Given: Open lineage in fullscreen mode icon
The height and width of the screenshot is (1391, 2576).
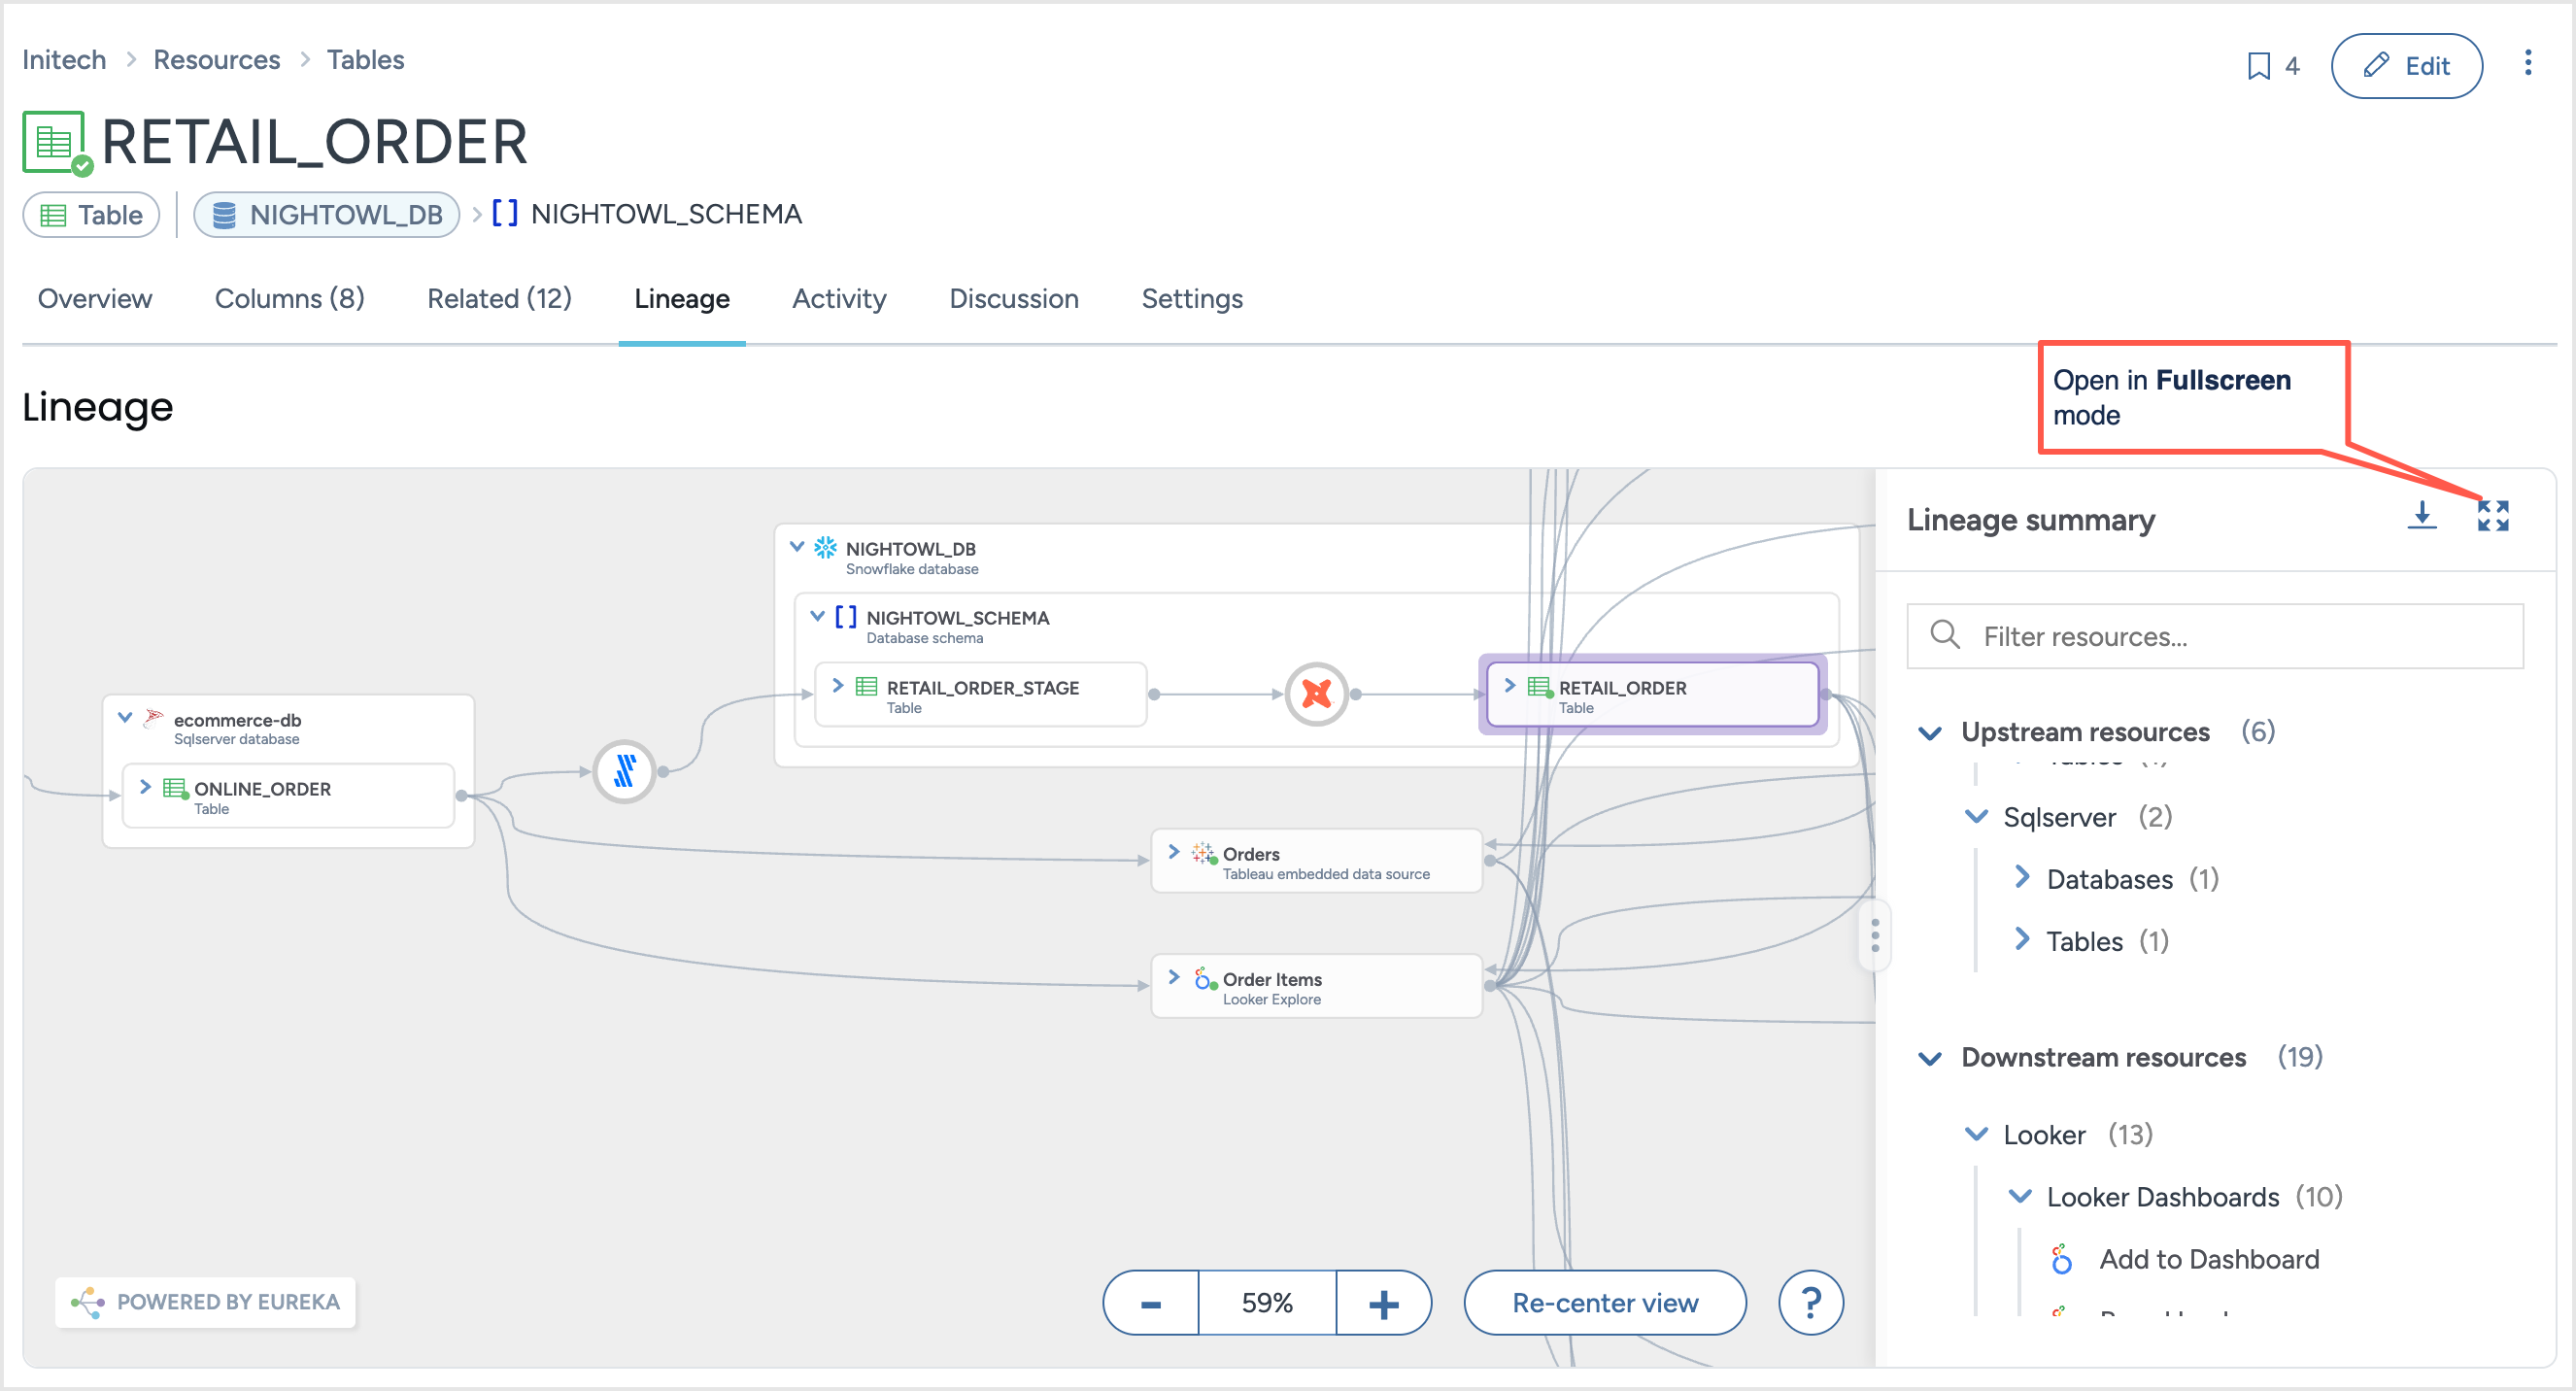Looking at the screenshot, I should pos(2492,516).
